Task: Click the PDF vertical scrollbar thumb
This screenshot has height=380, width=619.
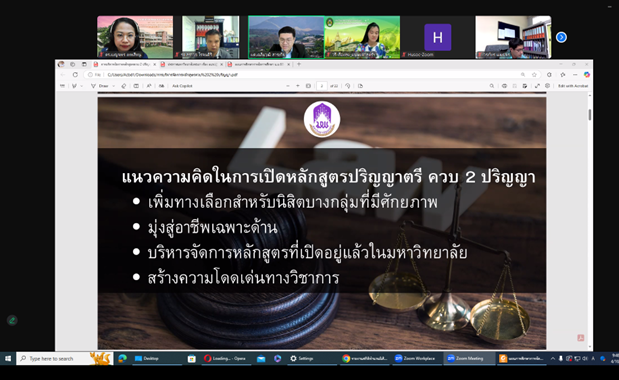Action: pos(590,114)
